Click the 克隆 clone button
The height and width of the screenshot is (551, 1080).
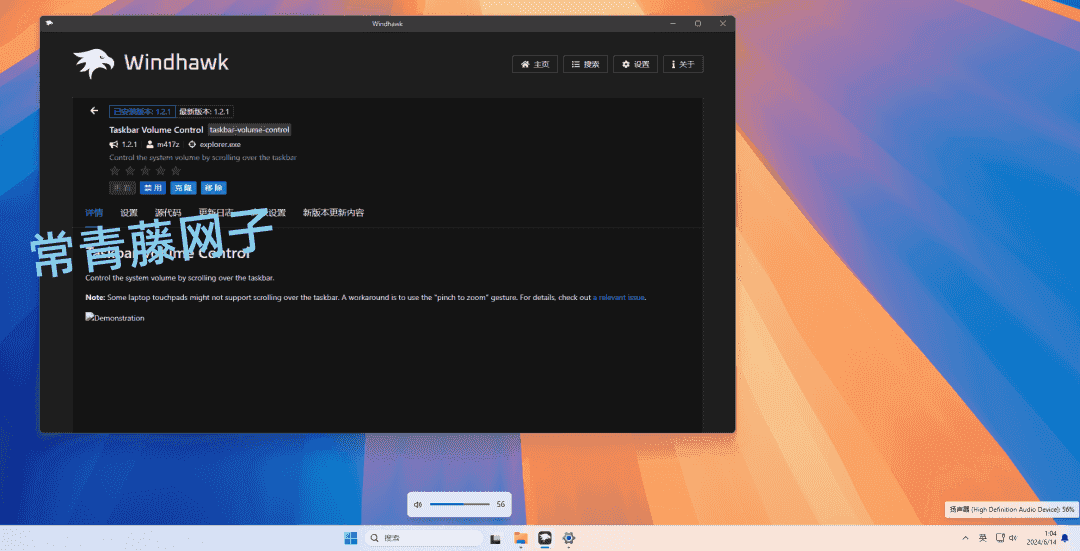183,187
